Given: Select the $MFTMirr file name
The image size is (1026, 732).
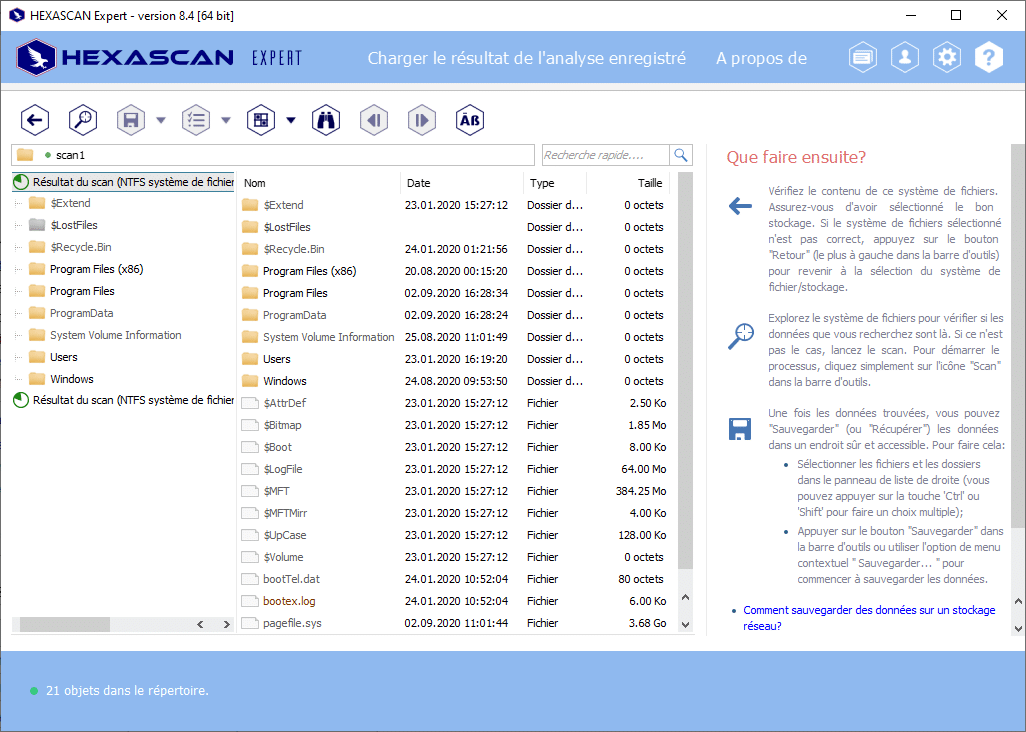Looking at the screenshot, I should point(285,513).
